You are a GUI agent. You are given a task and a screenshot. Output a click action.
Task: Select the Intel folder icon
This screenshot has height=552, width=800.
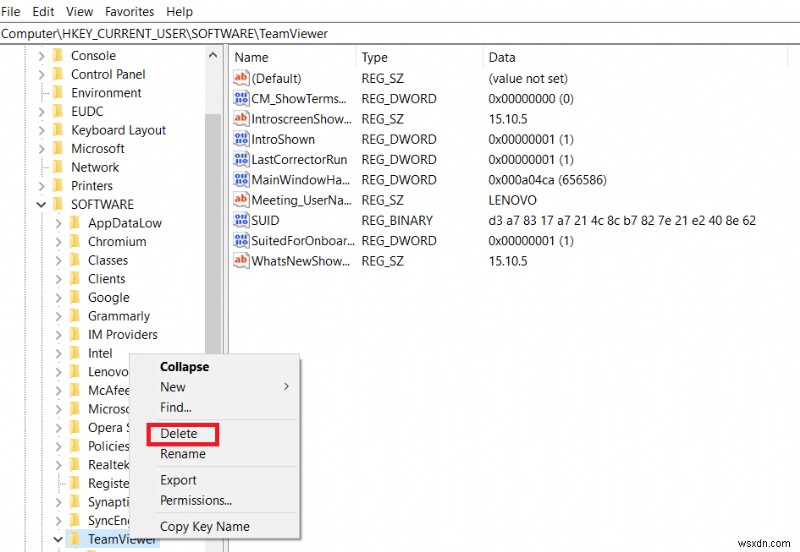coord(75,353)
